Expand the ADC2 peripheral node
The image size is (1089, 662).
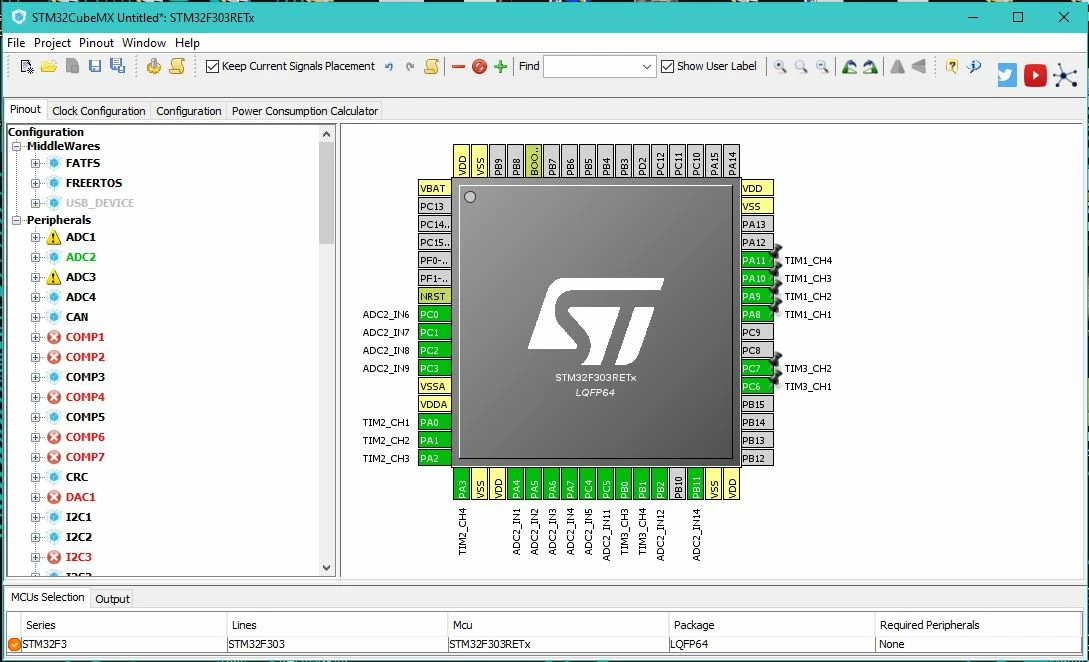pos(35,257)
